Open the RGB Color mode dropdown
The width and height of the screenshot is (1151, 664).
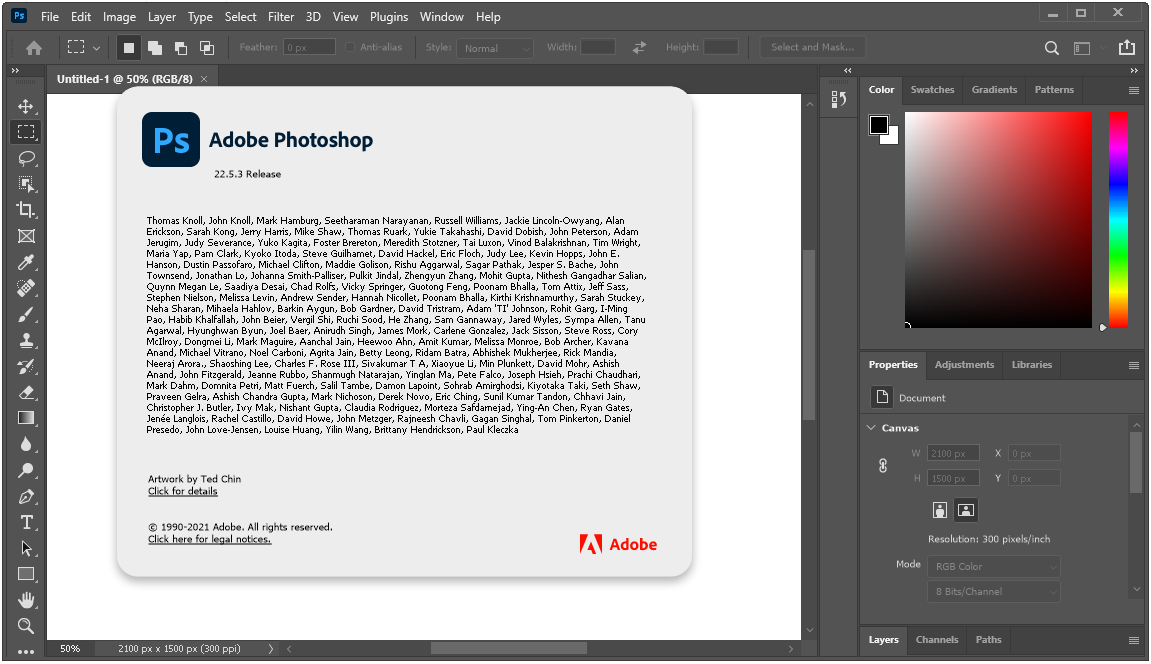coord(994,567)
